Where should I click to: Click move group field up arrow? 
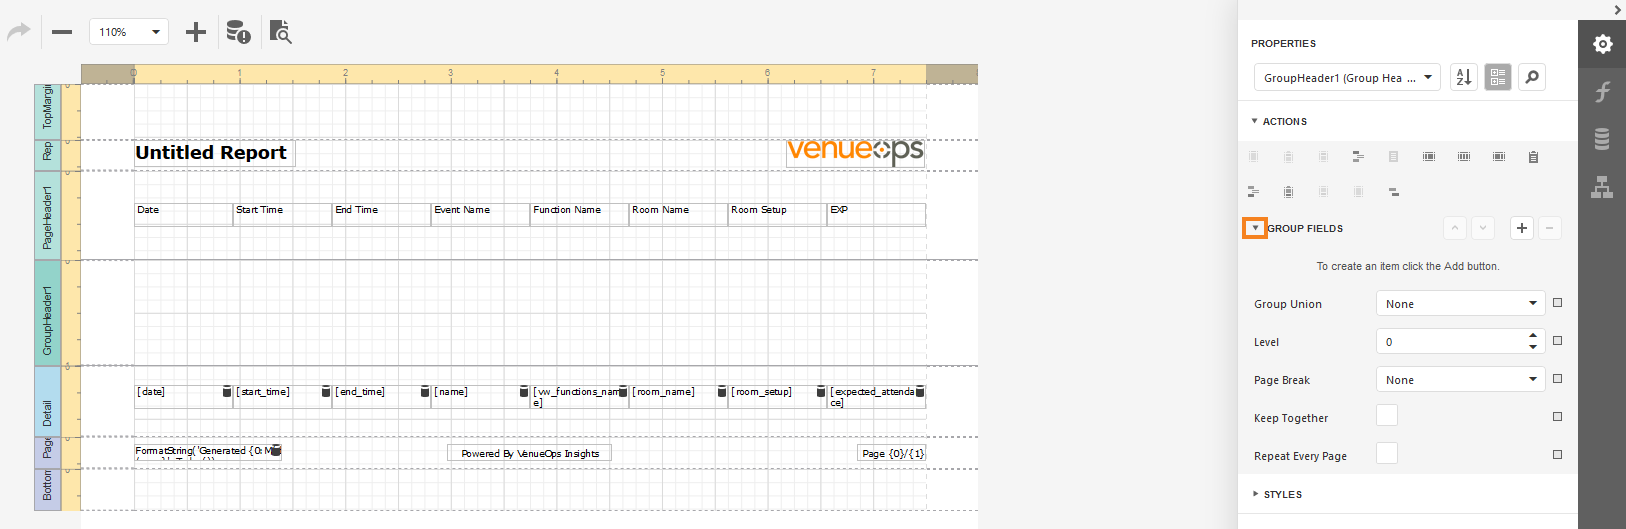pyautogui.click(x=1455, y=228)
